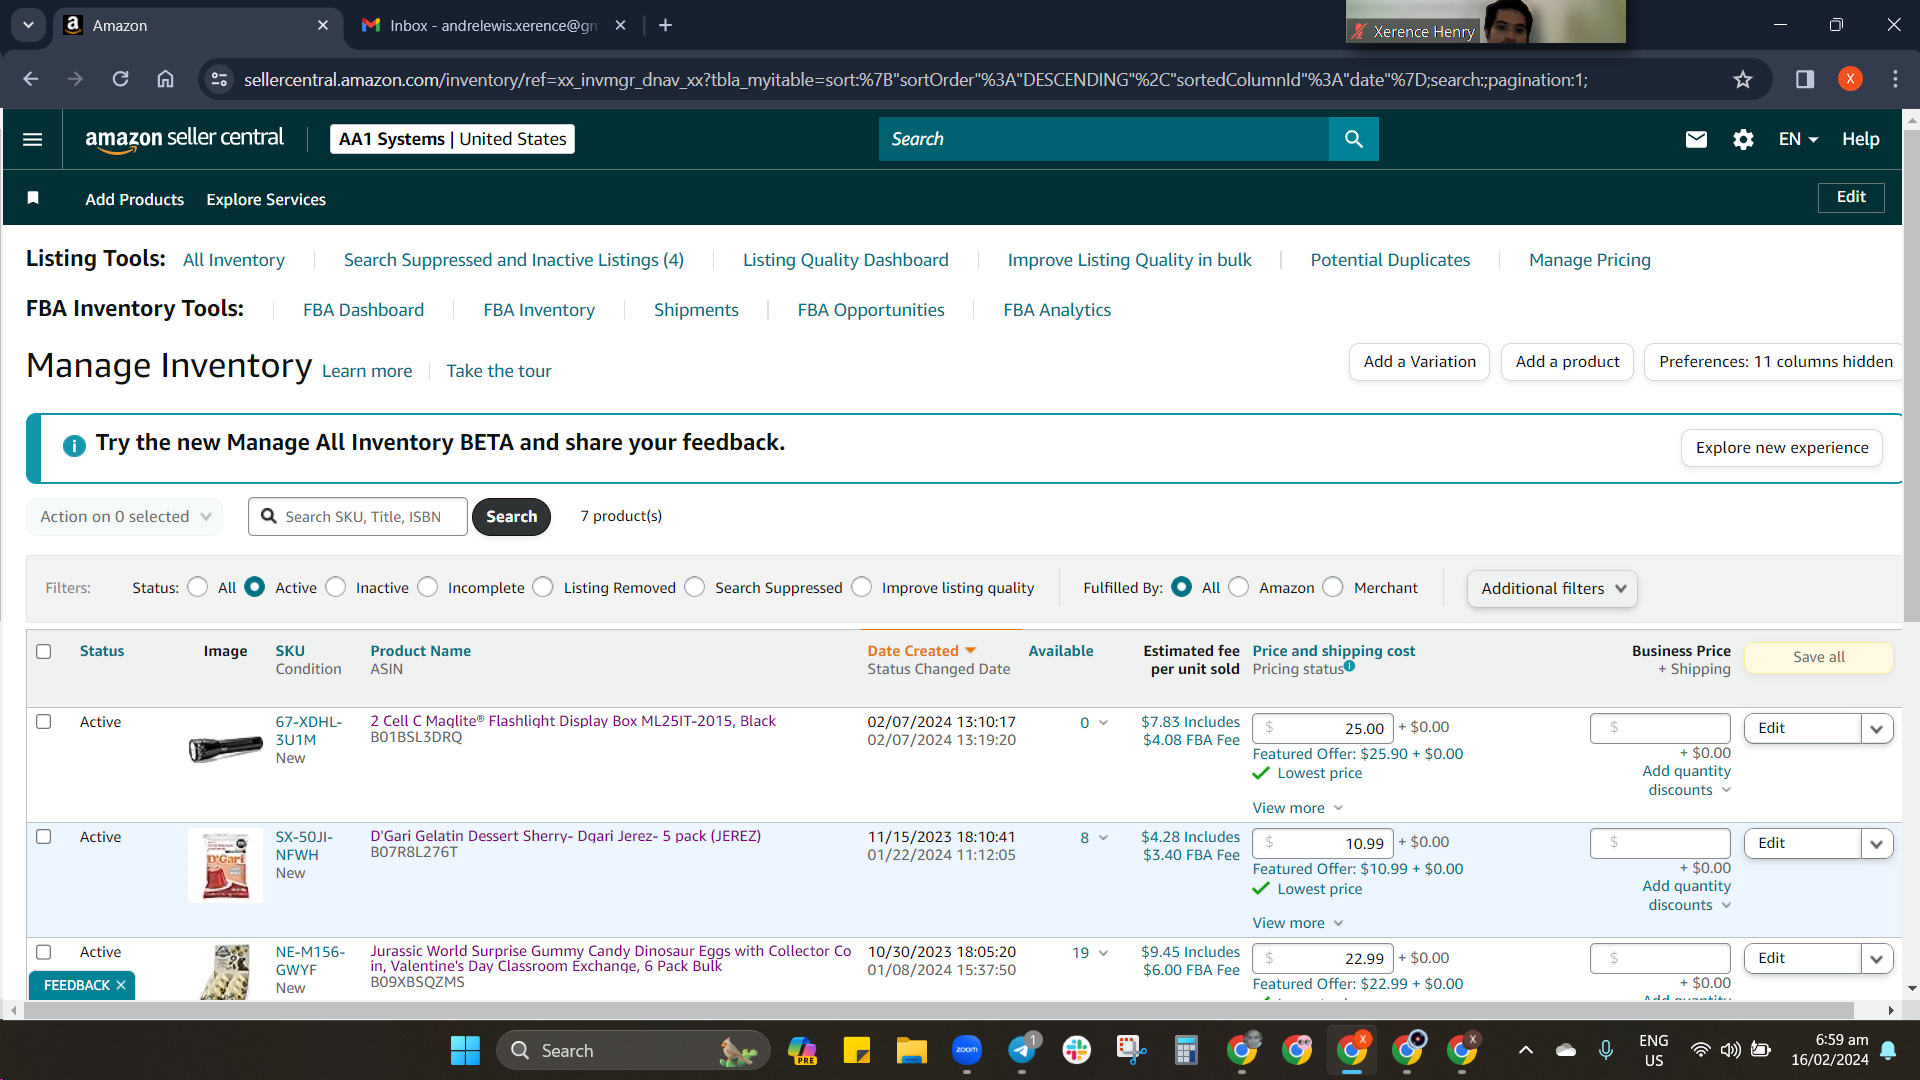This screenshot has height=1080, width=1920.
Task: Open Slack from the taskbar
Action: [x=1077, y=1050]
